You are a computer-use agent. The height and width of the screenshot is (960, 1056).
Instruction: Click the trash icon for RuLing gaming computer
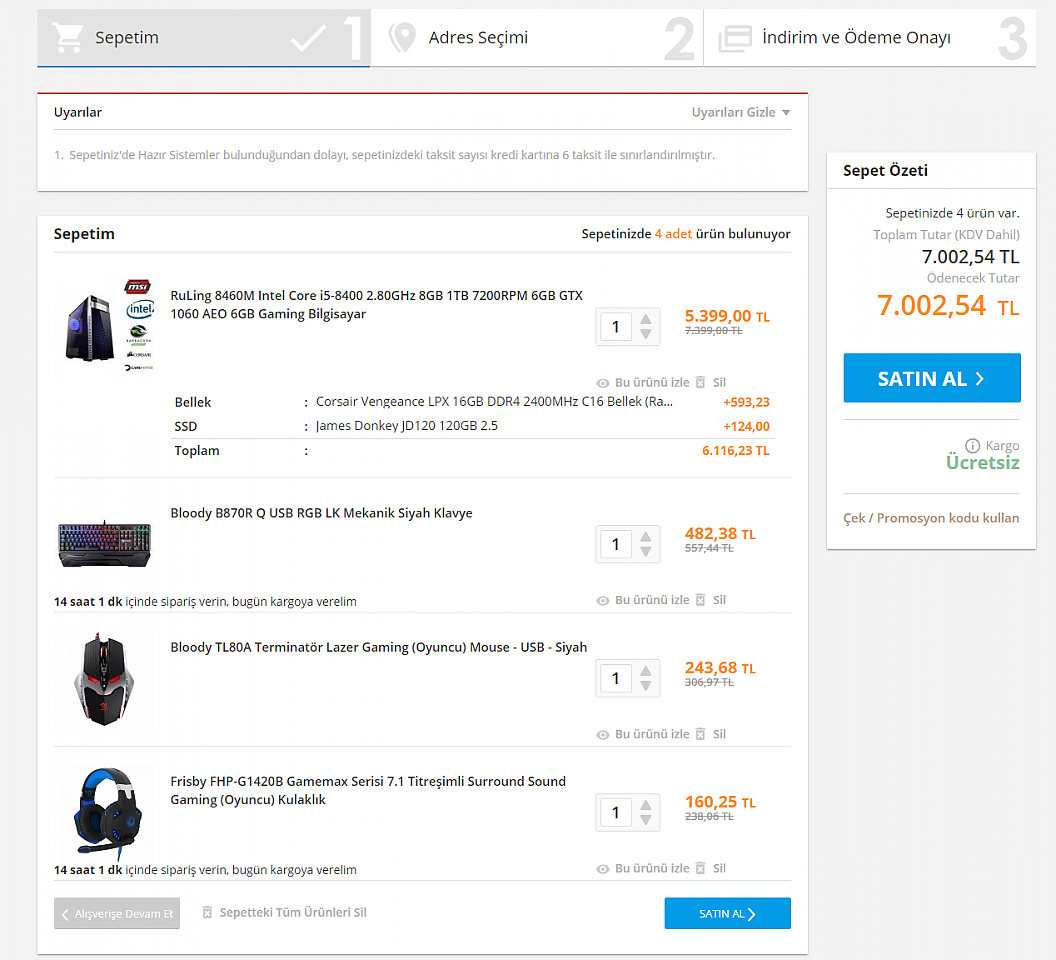tap(700, 382)
